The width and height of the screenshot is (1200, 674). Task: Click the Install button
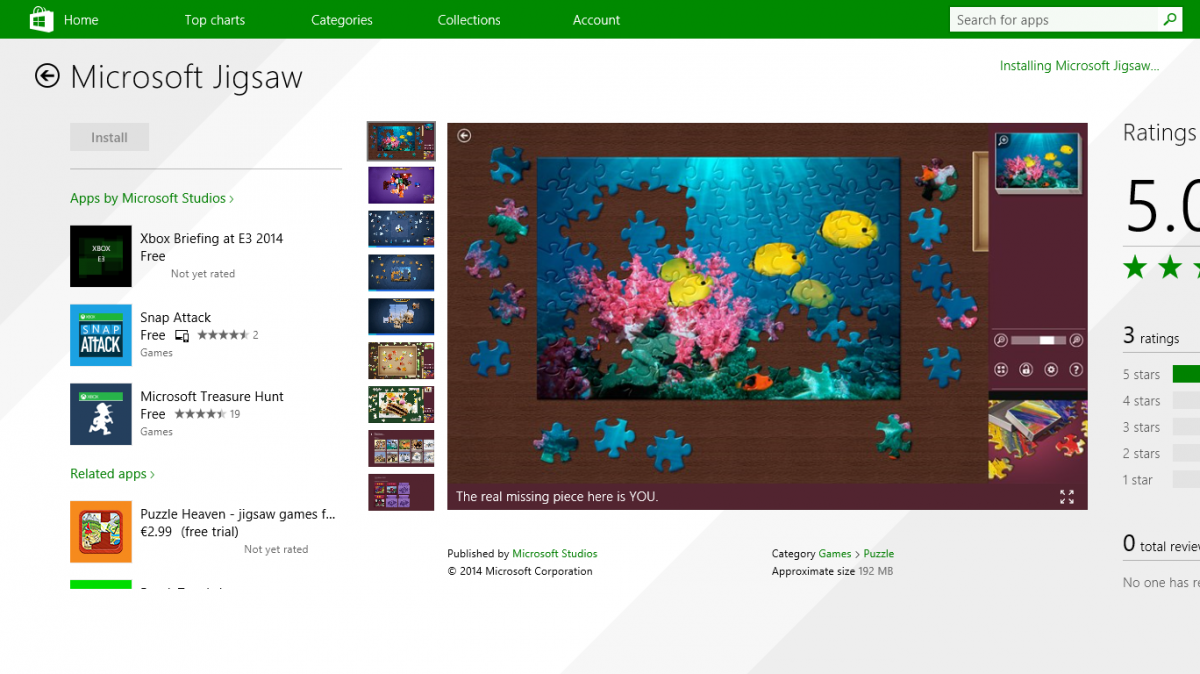point(109,137)
